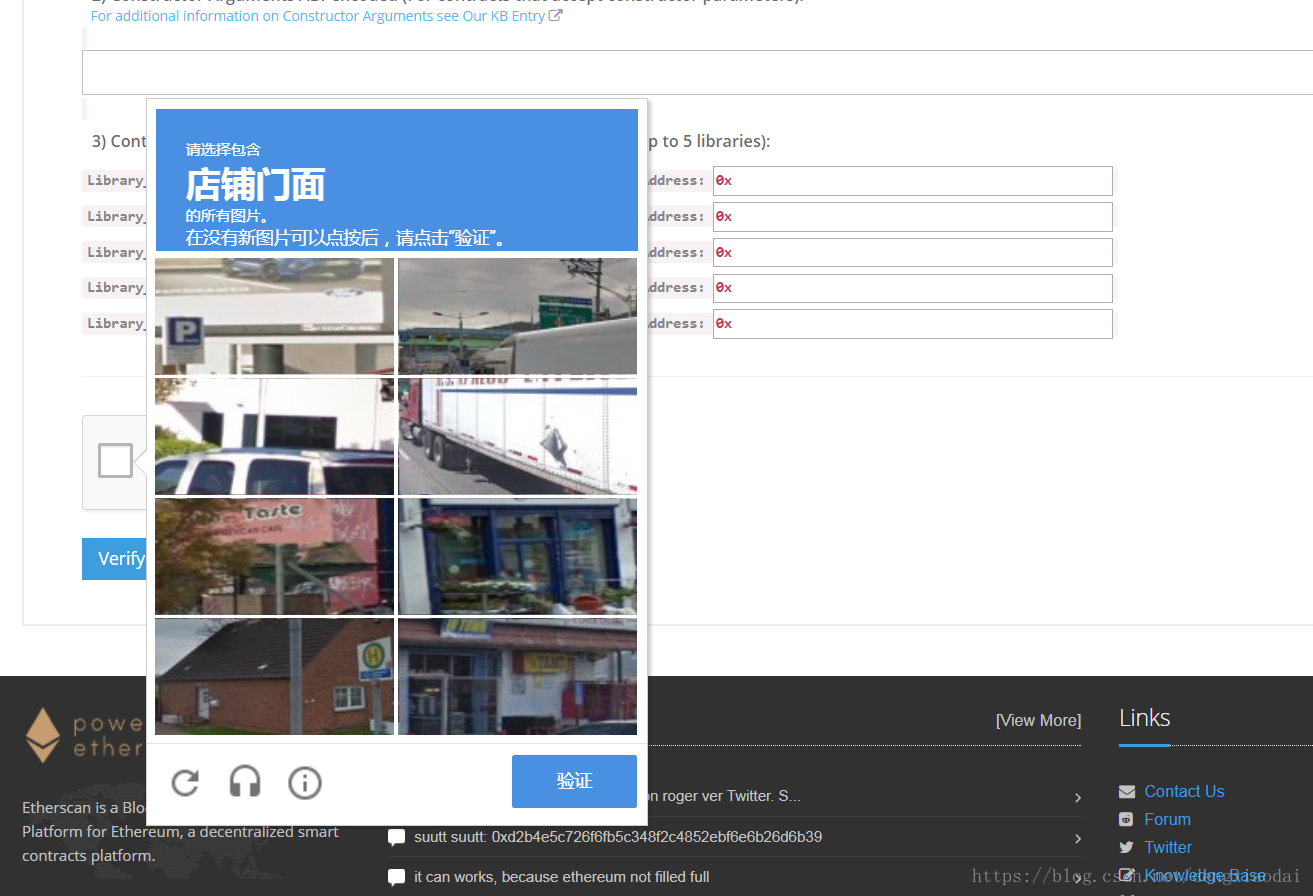Click the blue Verify button

114,559
